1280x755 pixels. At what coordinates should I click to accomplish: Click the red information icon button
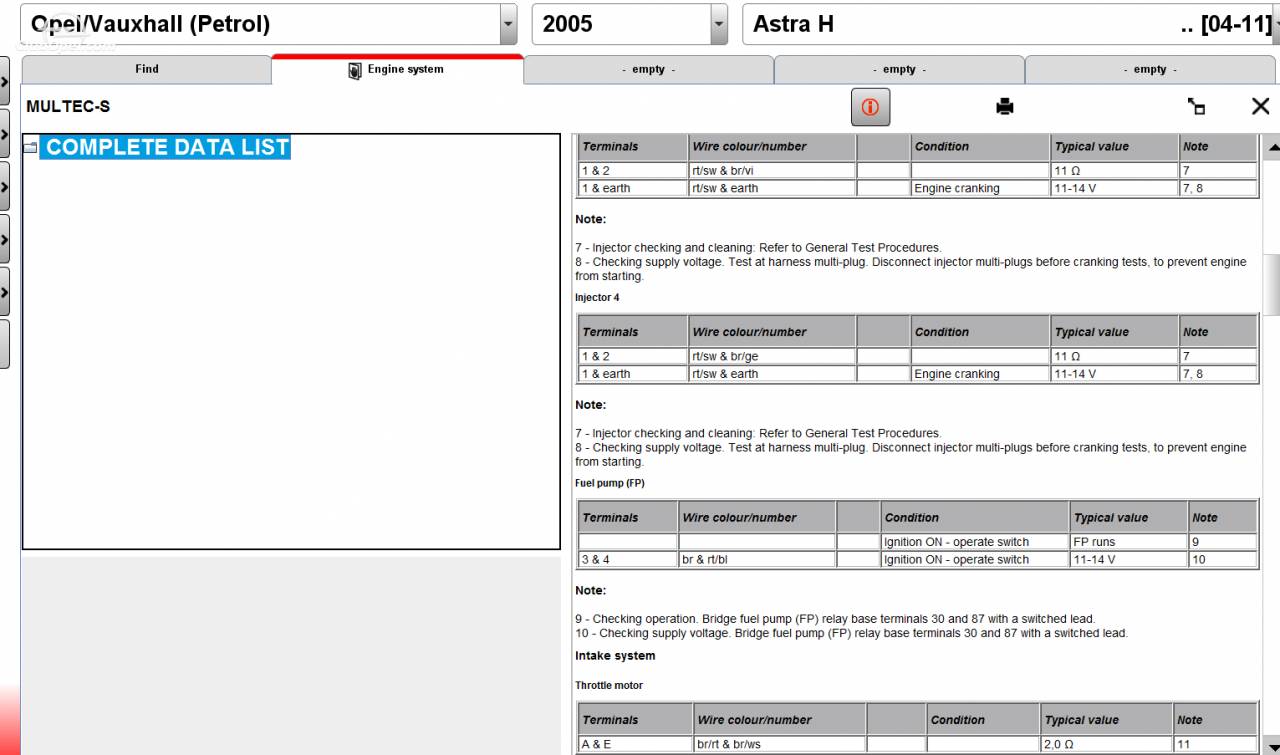click(x=870, y=107)
